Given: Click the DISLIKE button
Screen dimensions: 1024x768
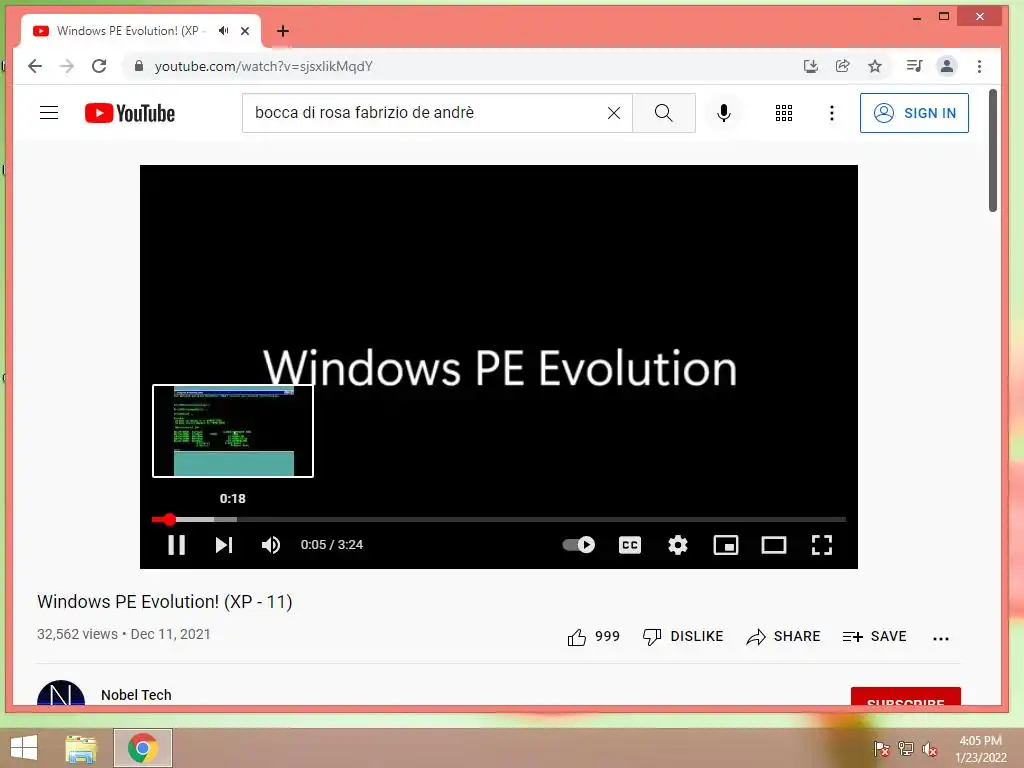Looking at the screenshot, I should point(683,637).
